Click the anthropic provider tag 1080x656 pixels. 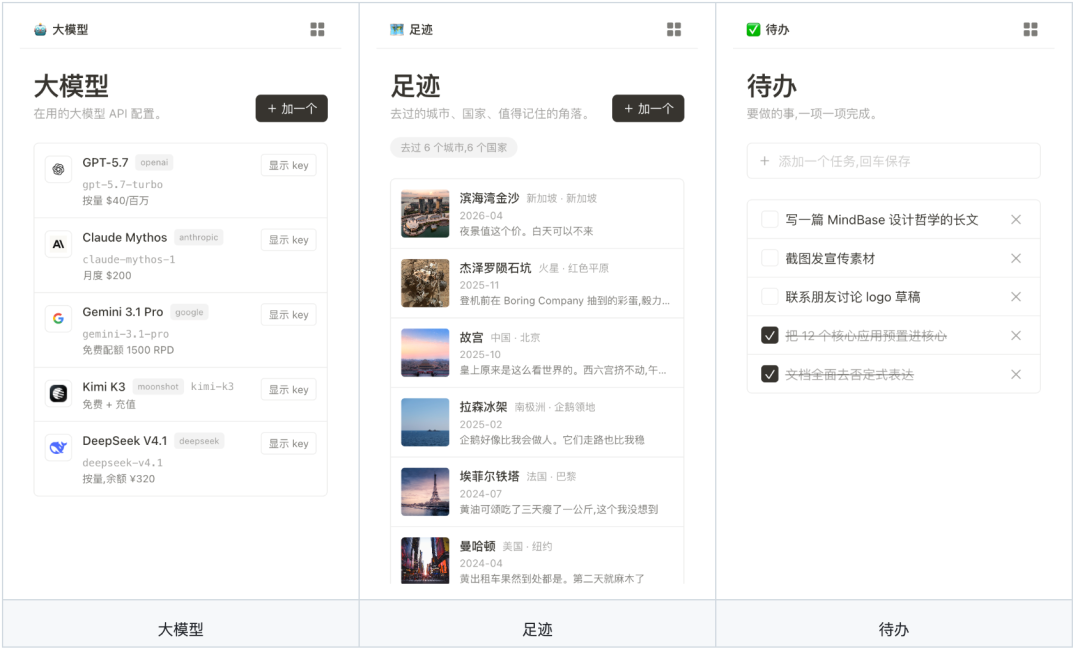point(198,238)
